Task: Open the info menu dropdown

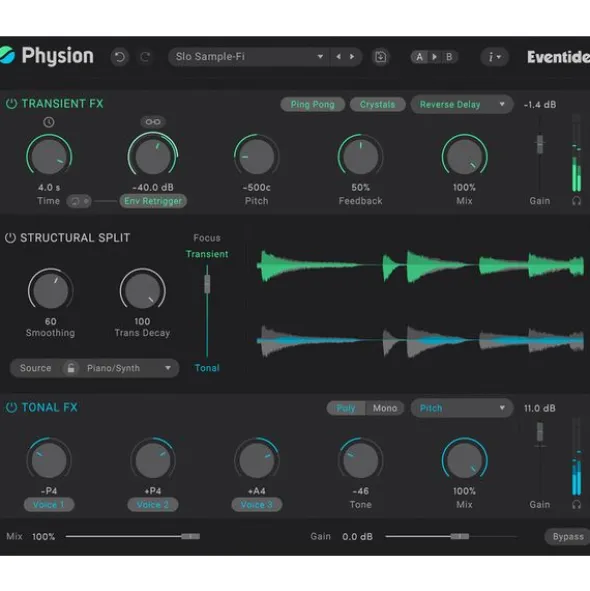Action: coord(494,57)
